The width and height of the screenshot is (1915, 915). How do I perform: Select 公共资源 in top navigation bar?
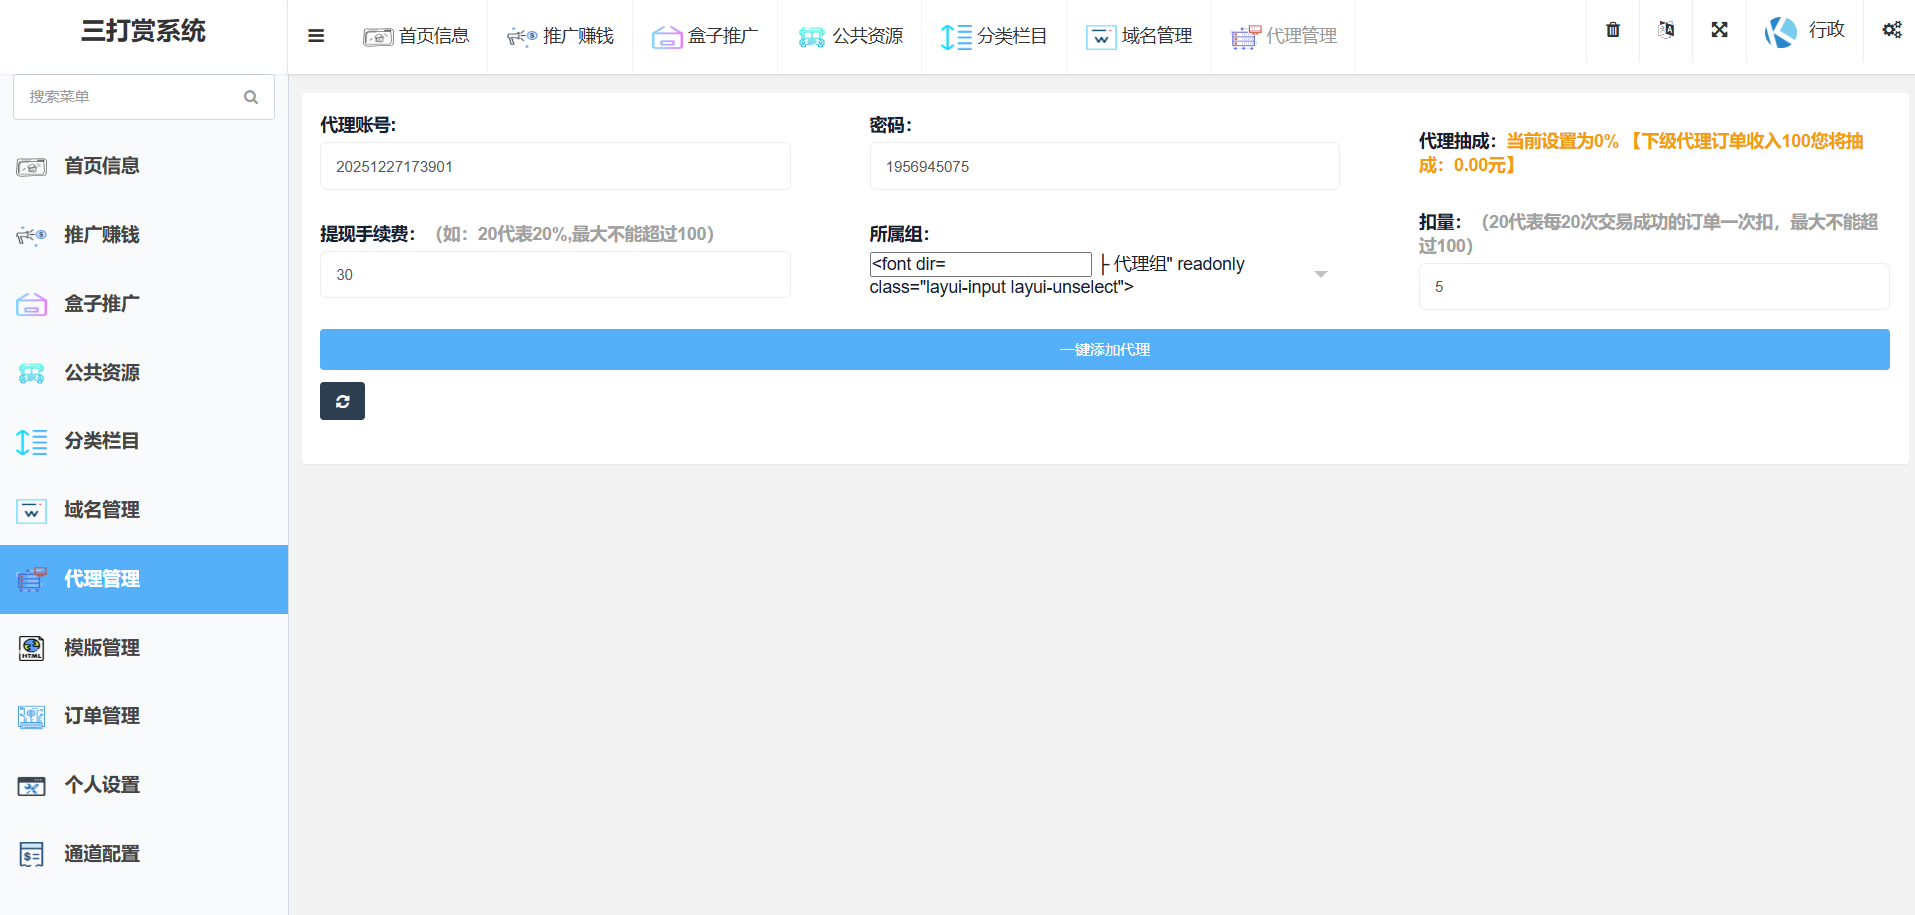(x=850, y=36)
